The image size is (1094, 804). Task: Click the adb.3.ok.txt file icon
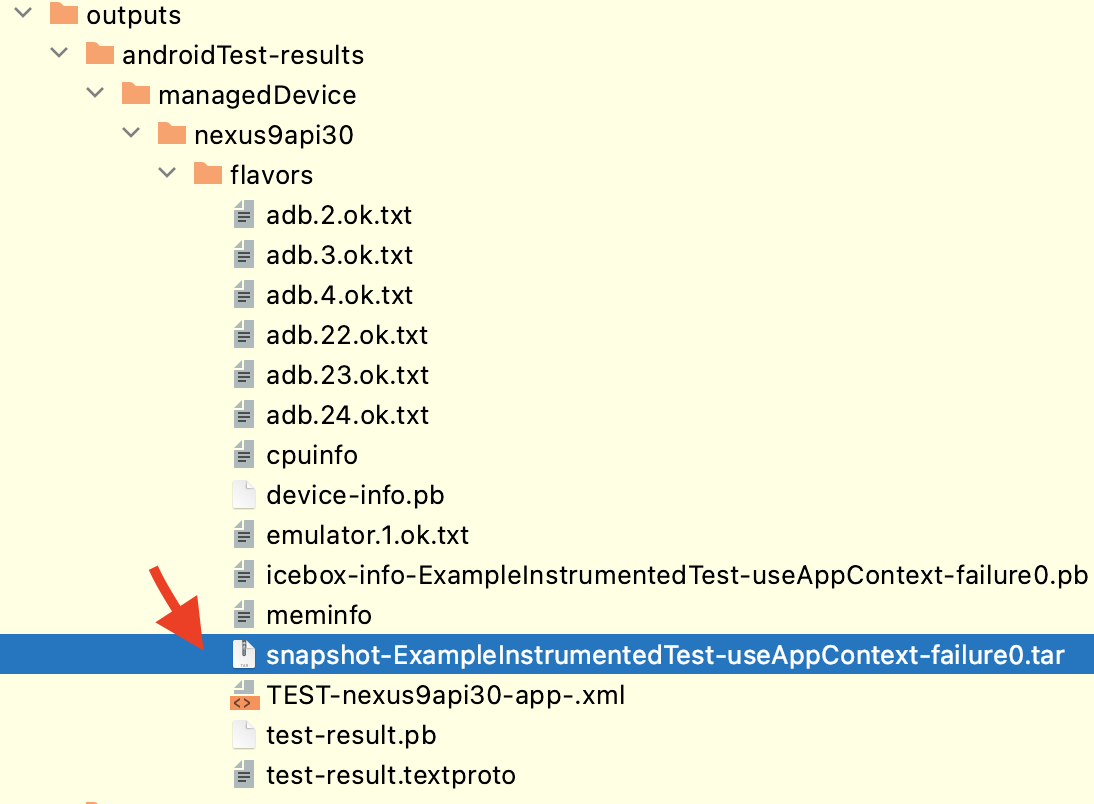click(x=243, y=254)
